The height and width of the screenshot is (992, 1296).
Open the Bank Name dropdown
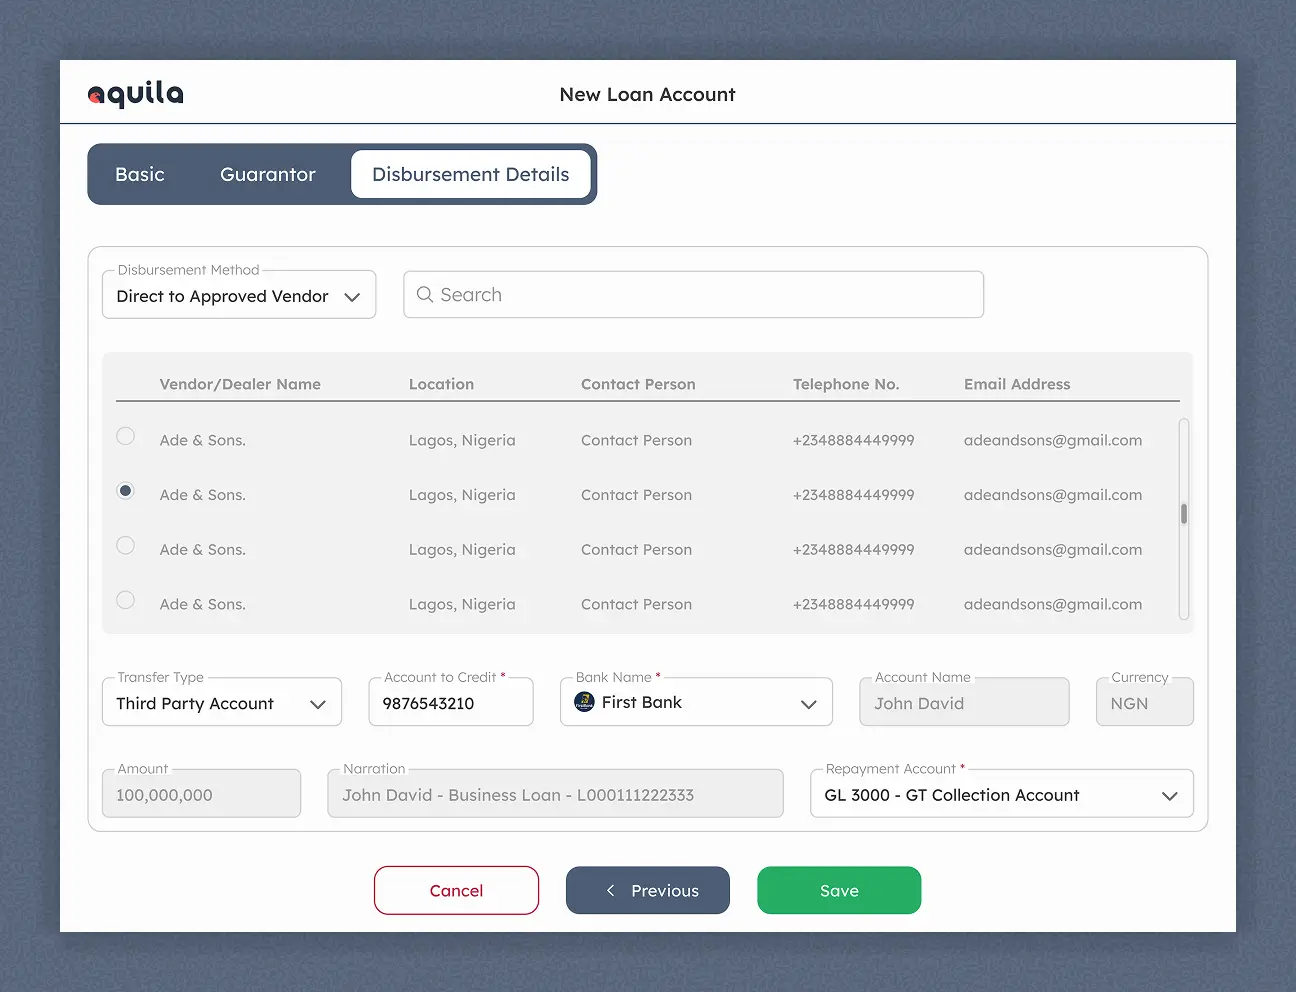coord(696,702)
